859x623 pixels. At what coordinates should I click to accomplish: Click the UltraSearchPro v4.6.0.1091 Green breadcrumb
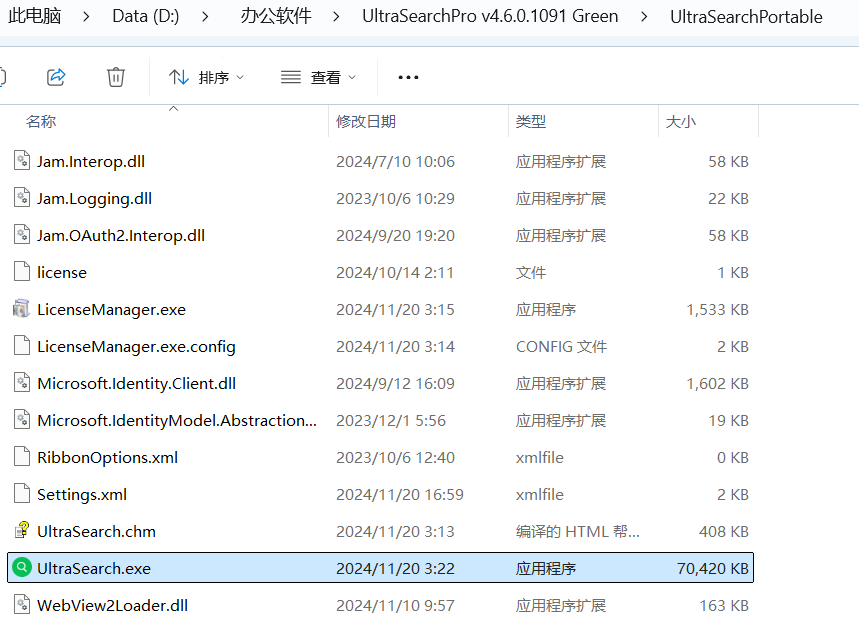coord(490,16)
